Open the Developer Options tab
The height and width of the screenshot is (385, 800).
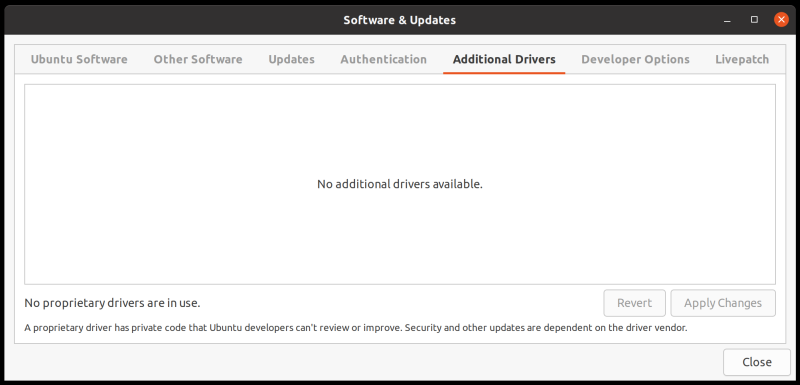pos(635,59)
